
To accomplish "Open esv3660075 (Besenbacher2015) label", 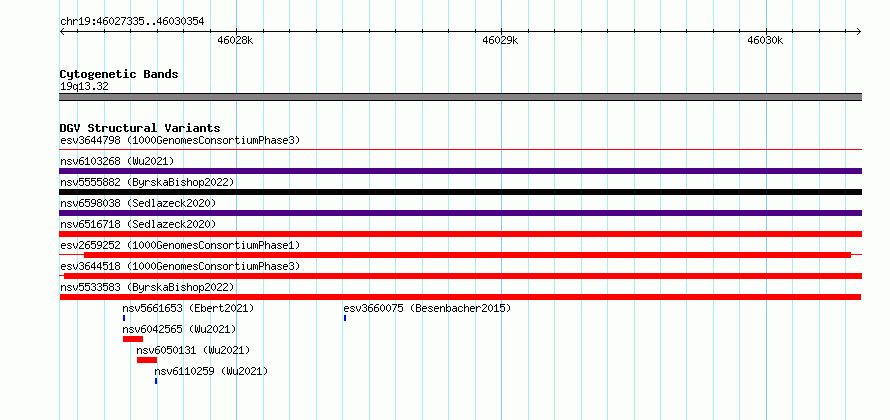I will pyautogui.click(x=427, y=308).
